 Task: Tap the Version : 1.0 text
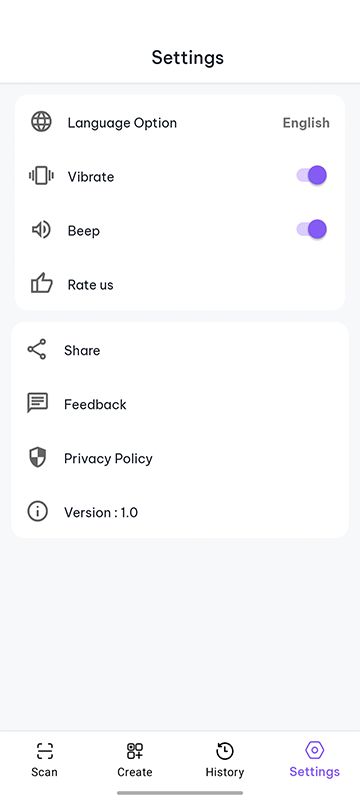pyautogui.click(x=101, y=512)
